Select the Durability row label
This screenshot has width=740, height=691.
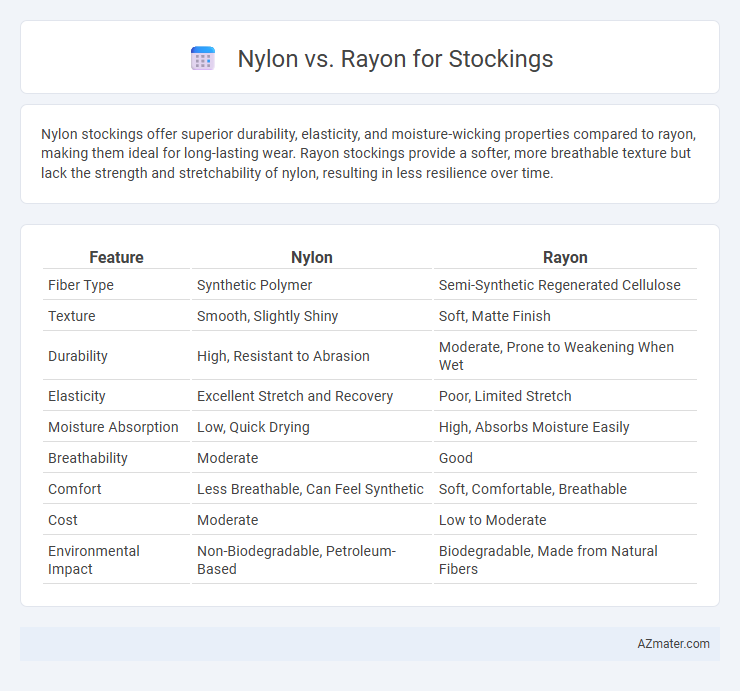[78, 356]
